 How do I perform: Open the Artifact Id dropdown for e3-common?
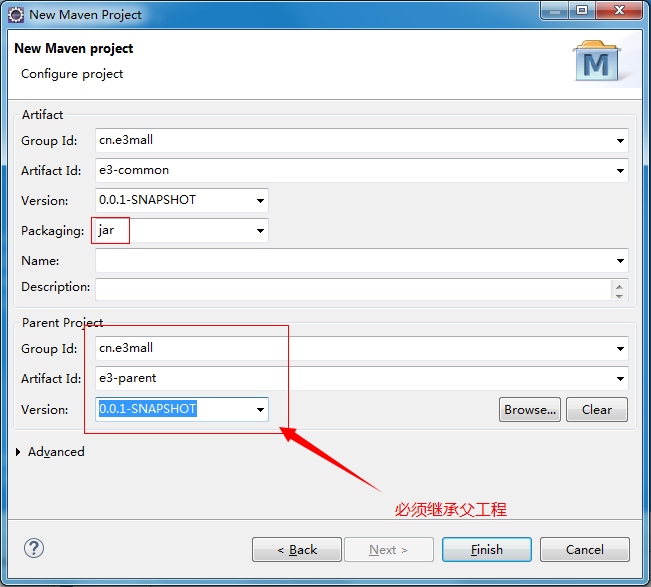click(620, 171)
